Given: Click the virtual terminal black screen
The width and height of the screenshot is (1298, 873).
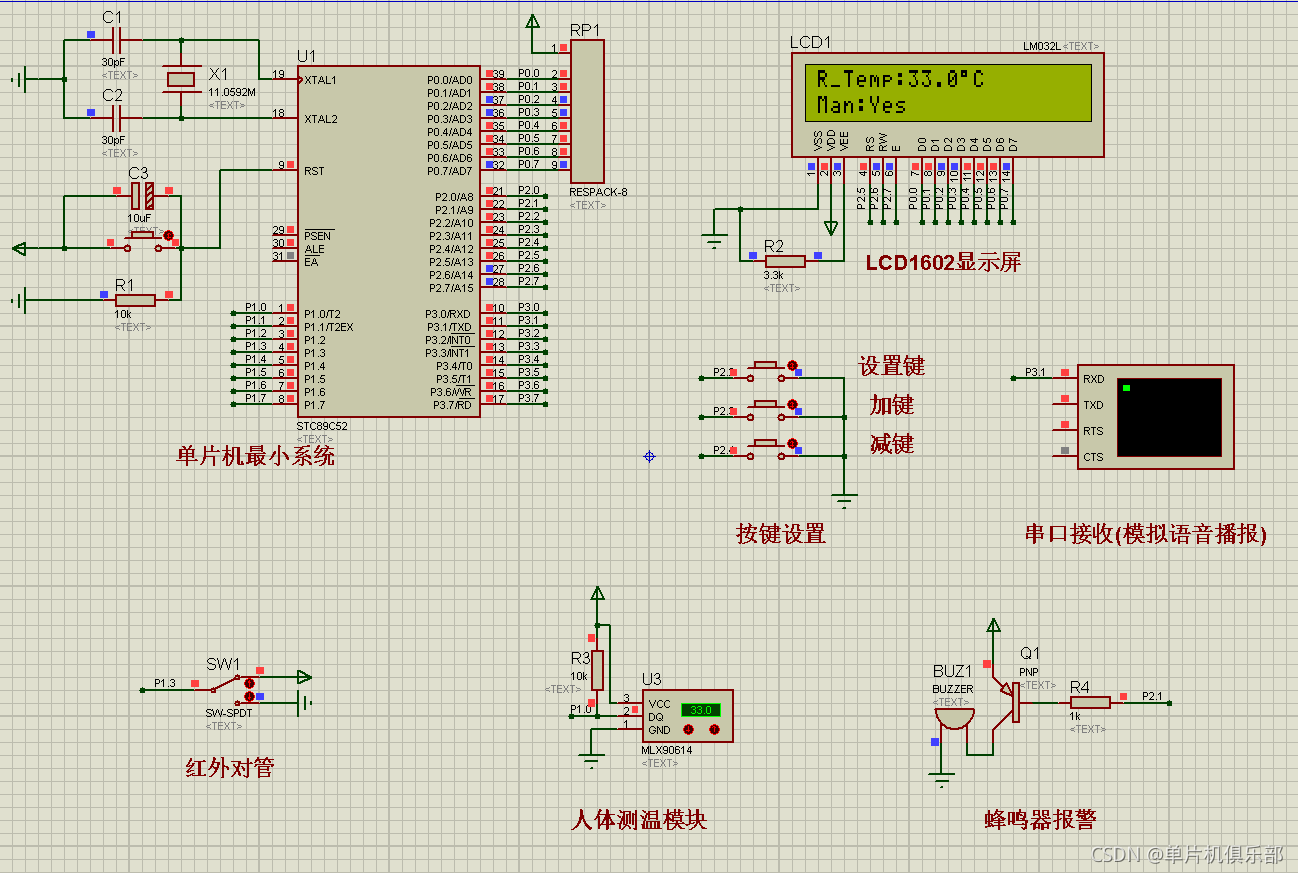Looking at the screenshot, I should (1169, 417).
